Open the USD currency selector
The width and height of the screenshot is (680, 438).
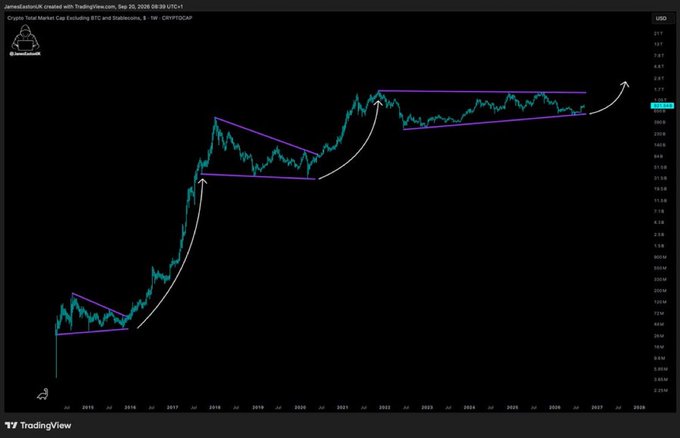click(661, 19)
